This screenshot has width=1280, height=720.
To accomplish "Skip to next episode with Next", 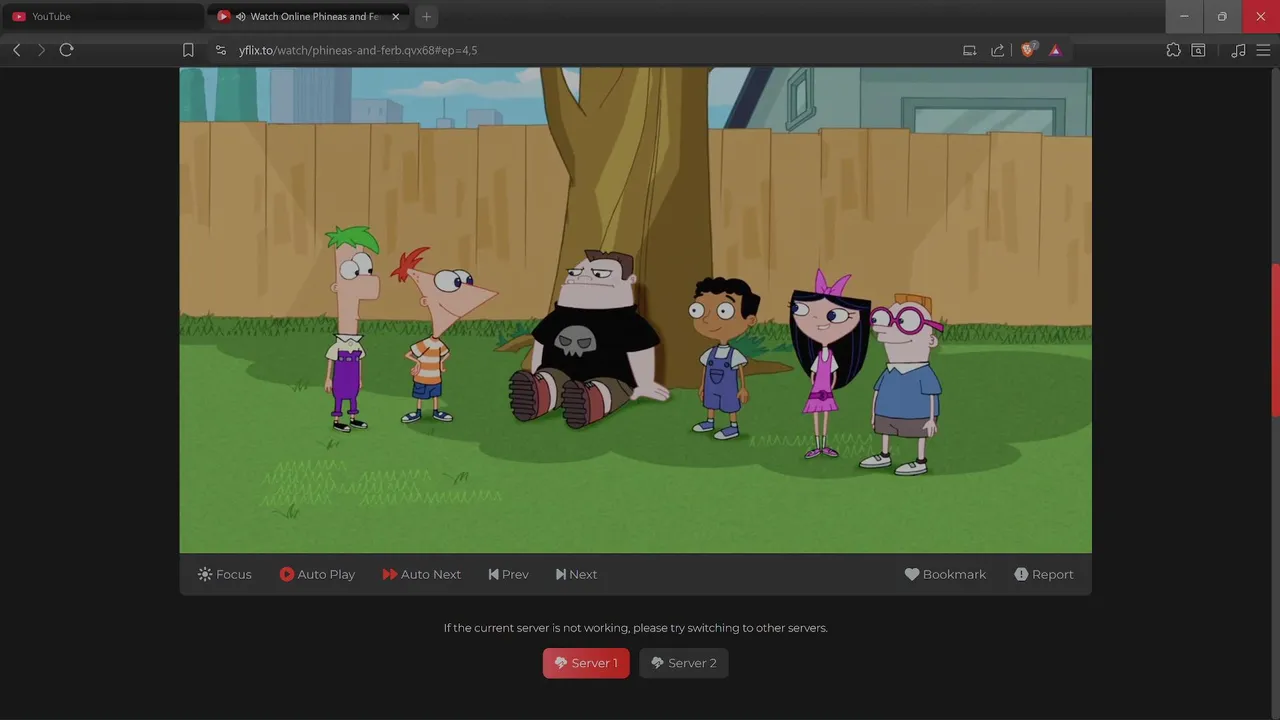I will 576,574.
